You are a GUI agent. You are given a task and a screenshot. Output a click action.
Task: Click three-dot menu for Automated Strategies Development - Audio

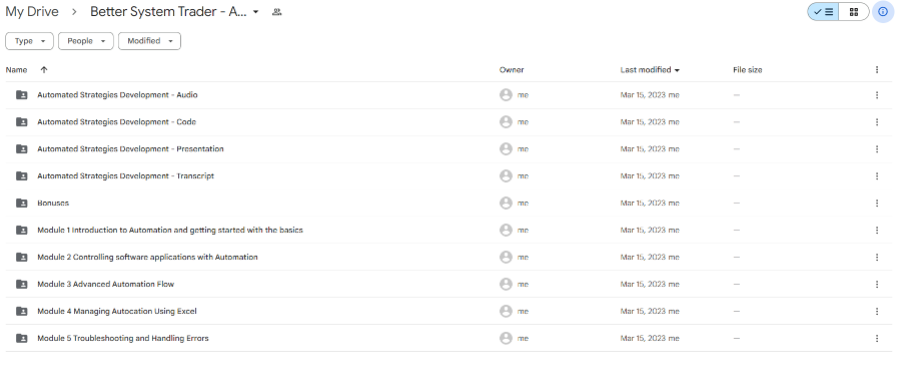(x=877, y=95)
